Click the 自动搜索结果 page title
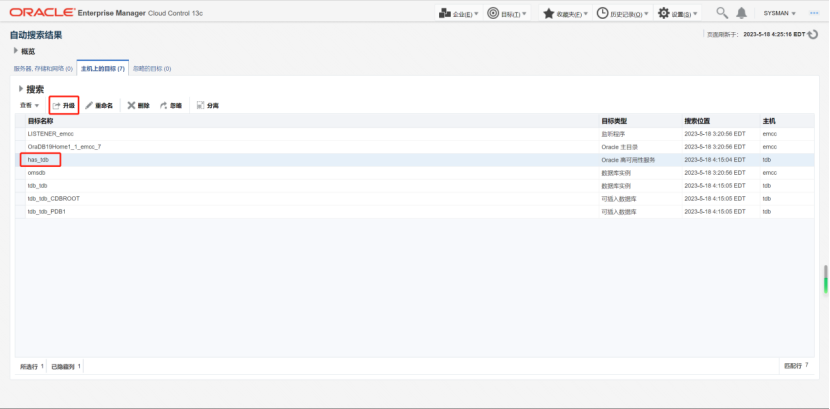830x409 pixels. (36, 35)
